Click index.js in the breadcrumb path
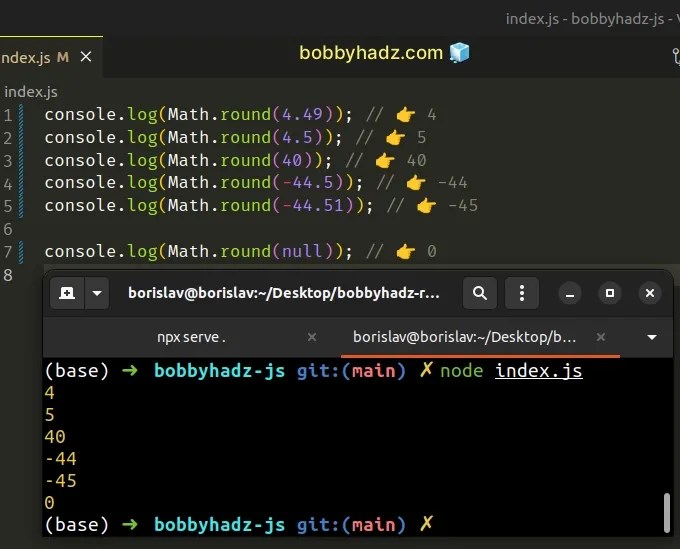This screenshot has width=680, height=549. pyautogui.click(x=30, y=92)
